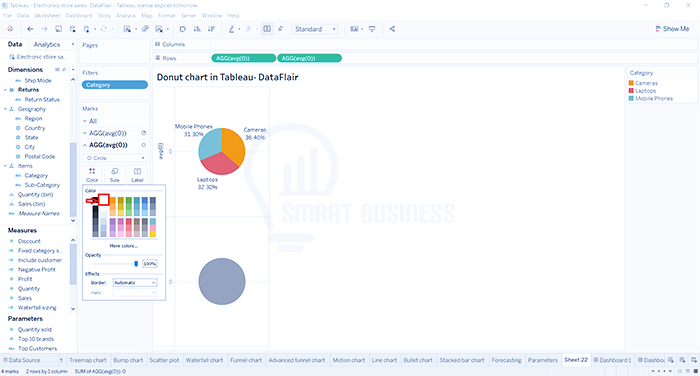Image resolution: width=700 pixels, height=376 pixels.
Task: Open the Label mark card button
Action: (137, 175)
